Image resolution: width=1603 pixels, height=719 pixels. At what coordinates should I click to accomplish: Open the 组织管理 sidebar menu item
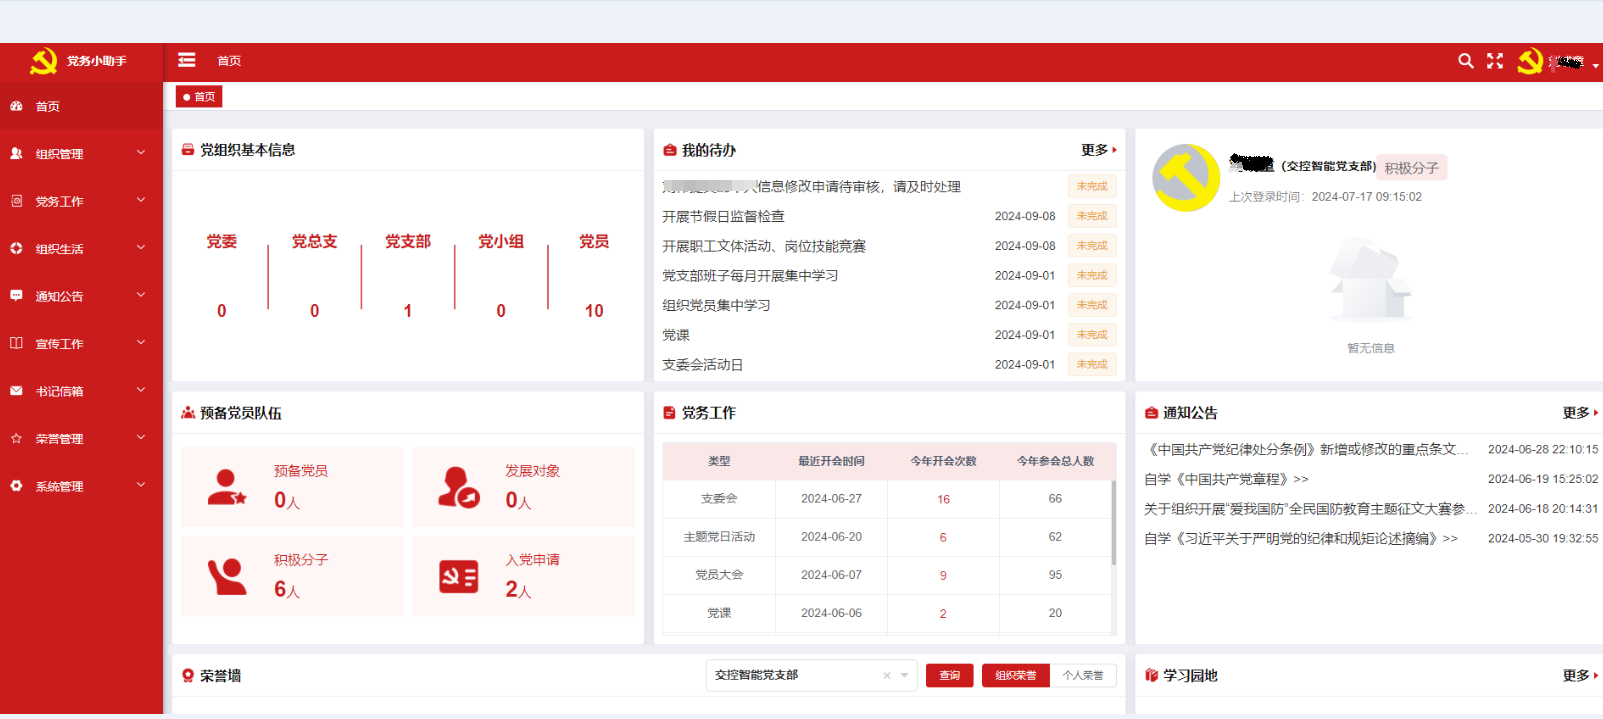81,154
